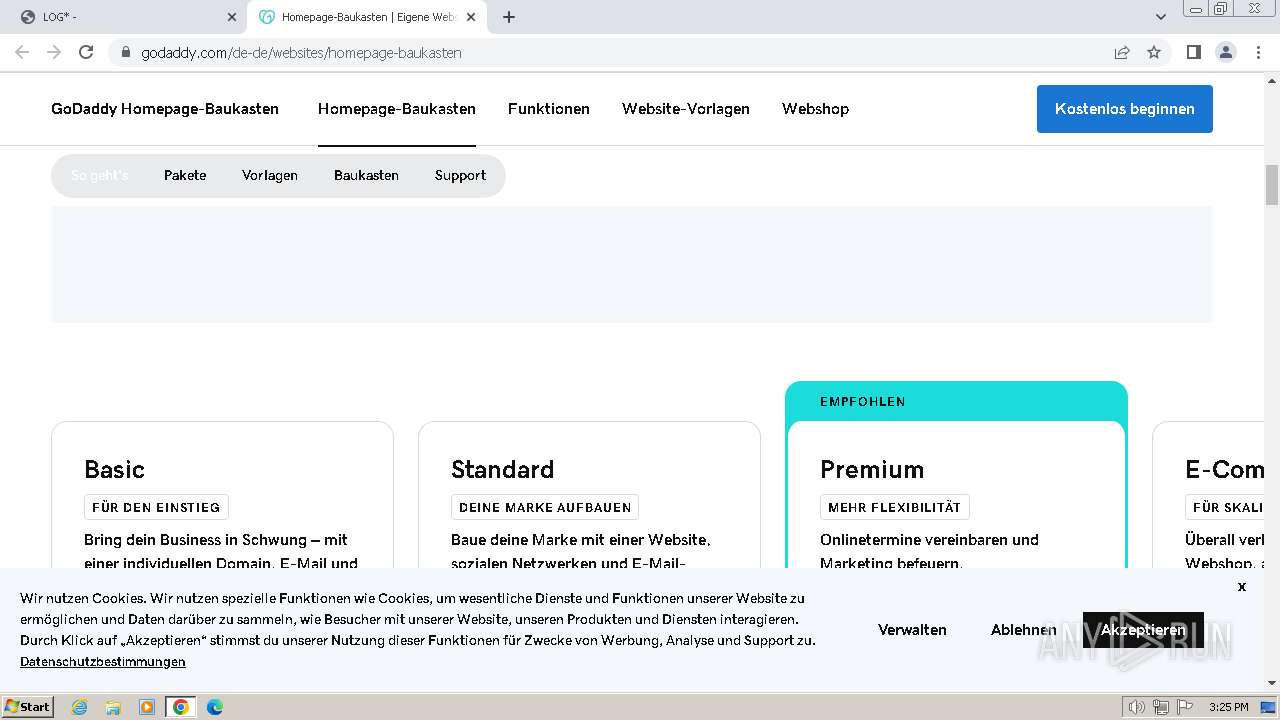
Task: Click Ablehnen in the cookie banner
Action: [1023, 630]
